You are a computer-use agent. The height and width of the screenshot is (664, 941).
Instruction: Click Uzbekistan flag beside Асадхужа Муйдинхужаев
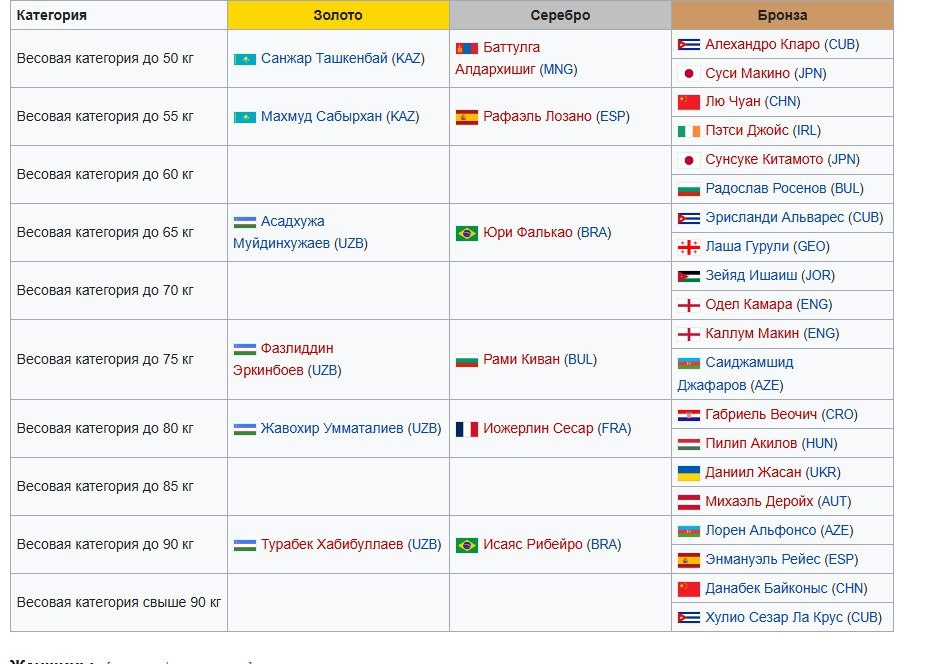click(x=244, y=222)
